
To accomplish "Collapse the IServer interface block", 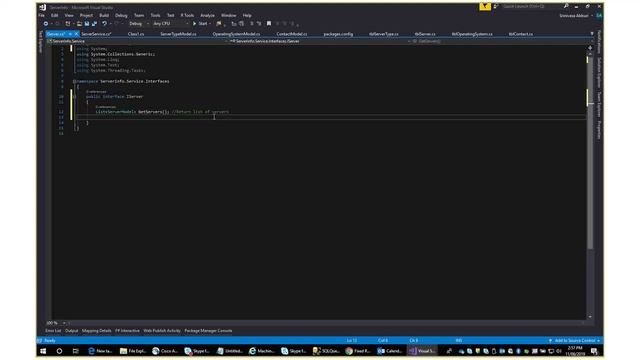I will click(x=74, y=97).
